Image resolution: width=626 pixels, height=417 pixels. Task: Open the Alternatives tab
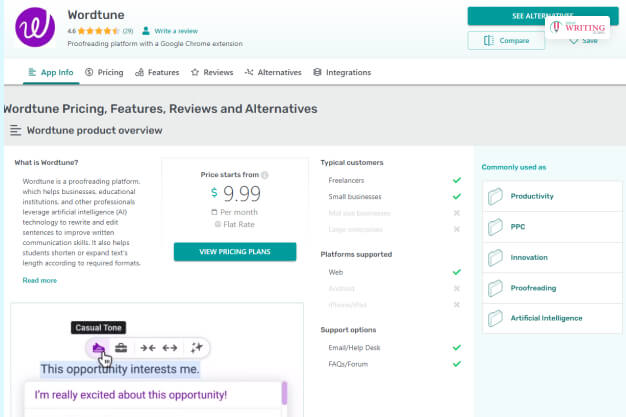click(x=273, y=72)
